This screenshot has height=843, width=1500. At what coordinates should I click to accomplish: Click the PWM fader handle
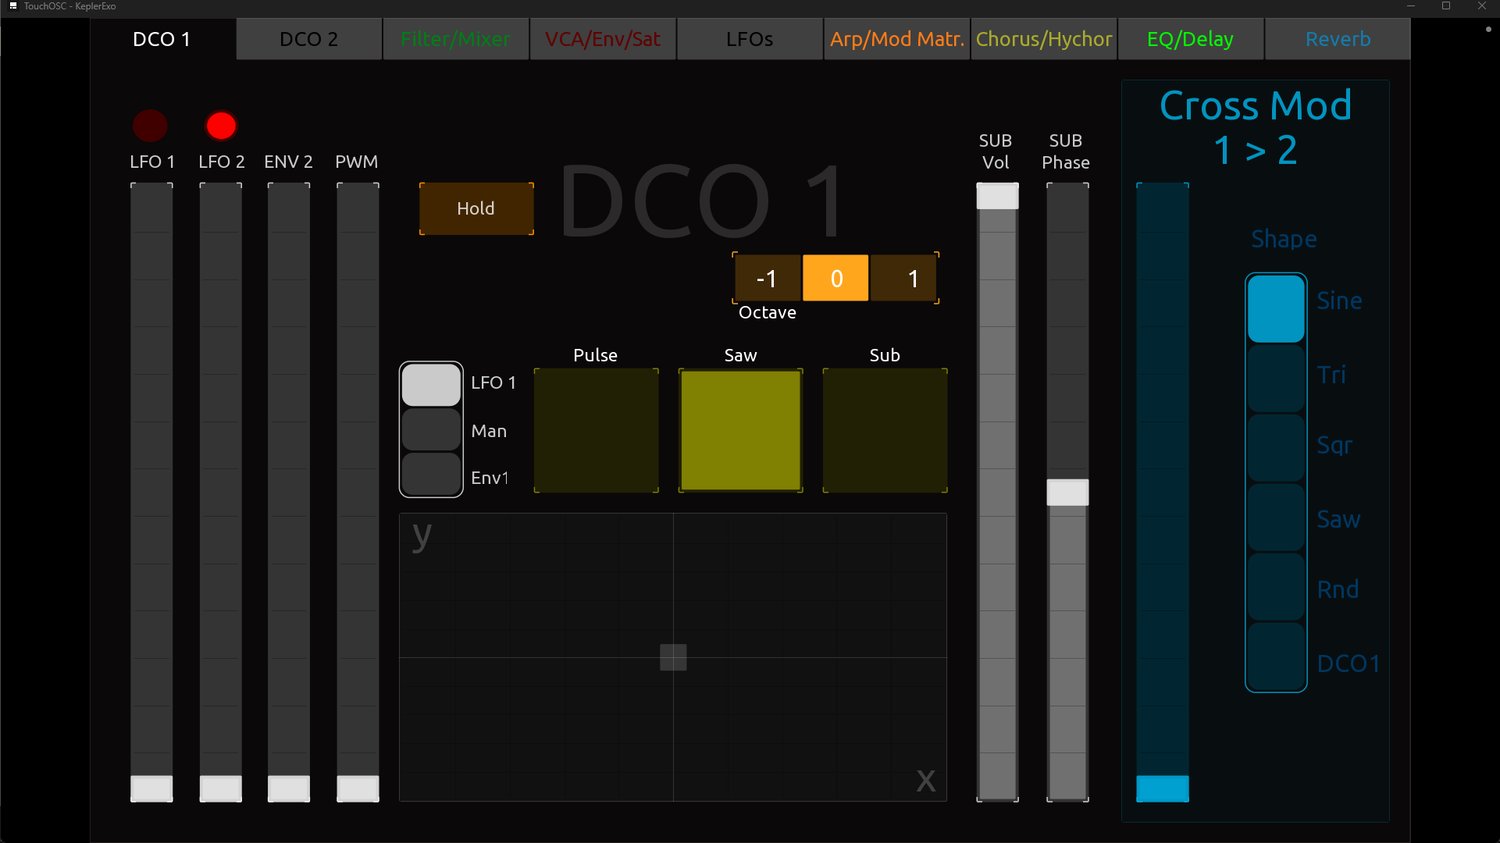358,789
